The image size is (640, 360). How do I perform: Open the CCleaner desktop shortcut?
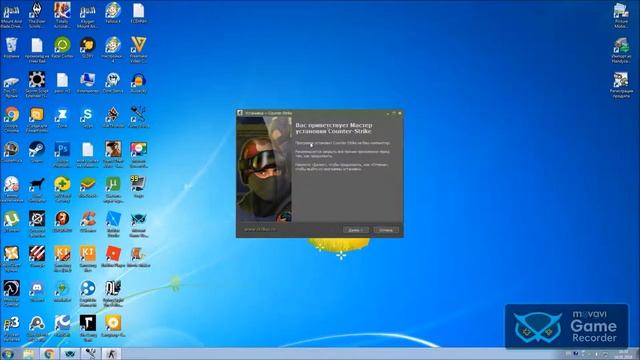(x=87, y=222)
